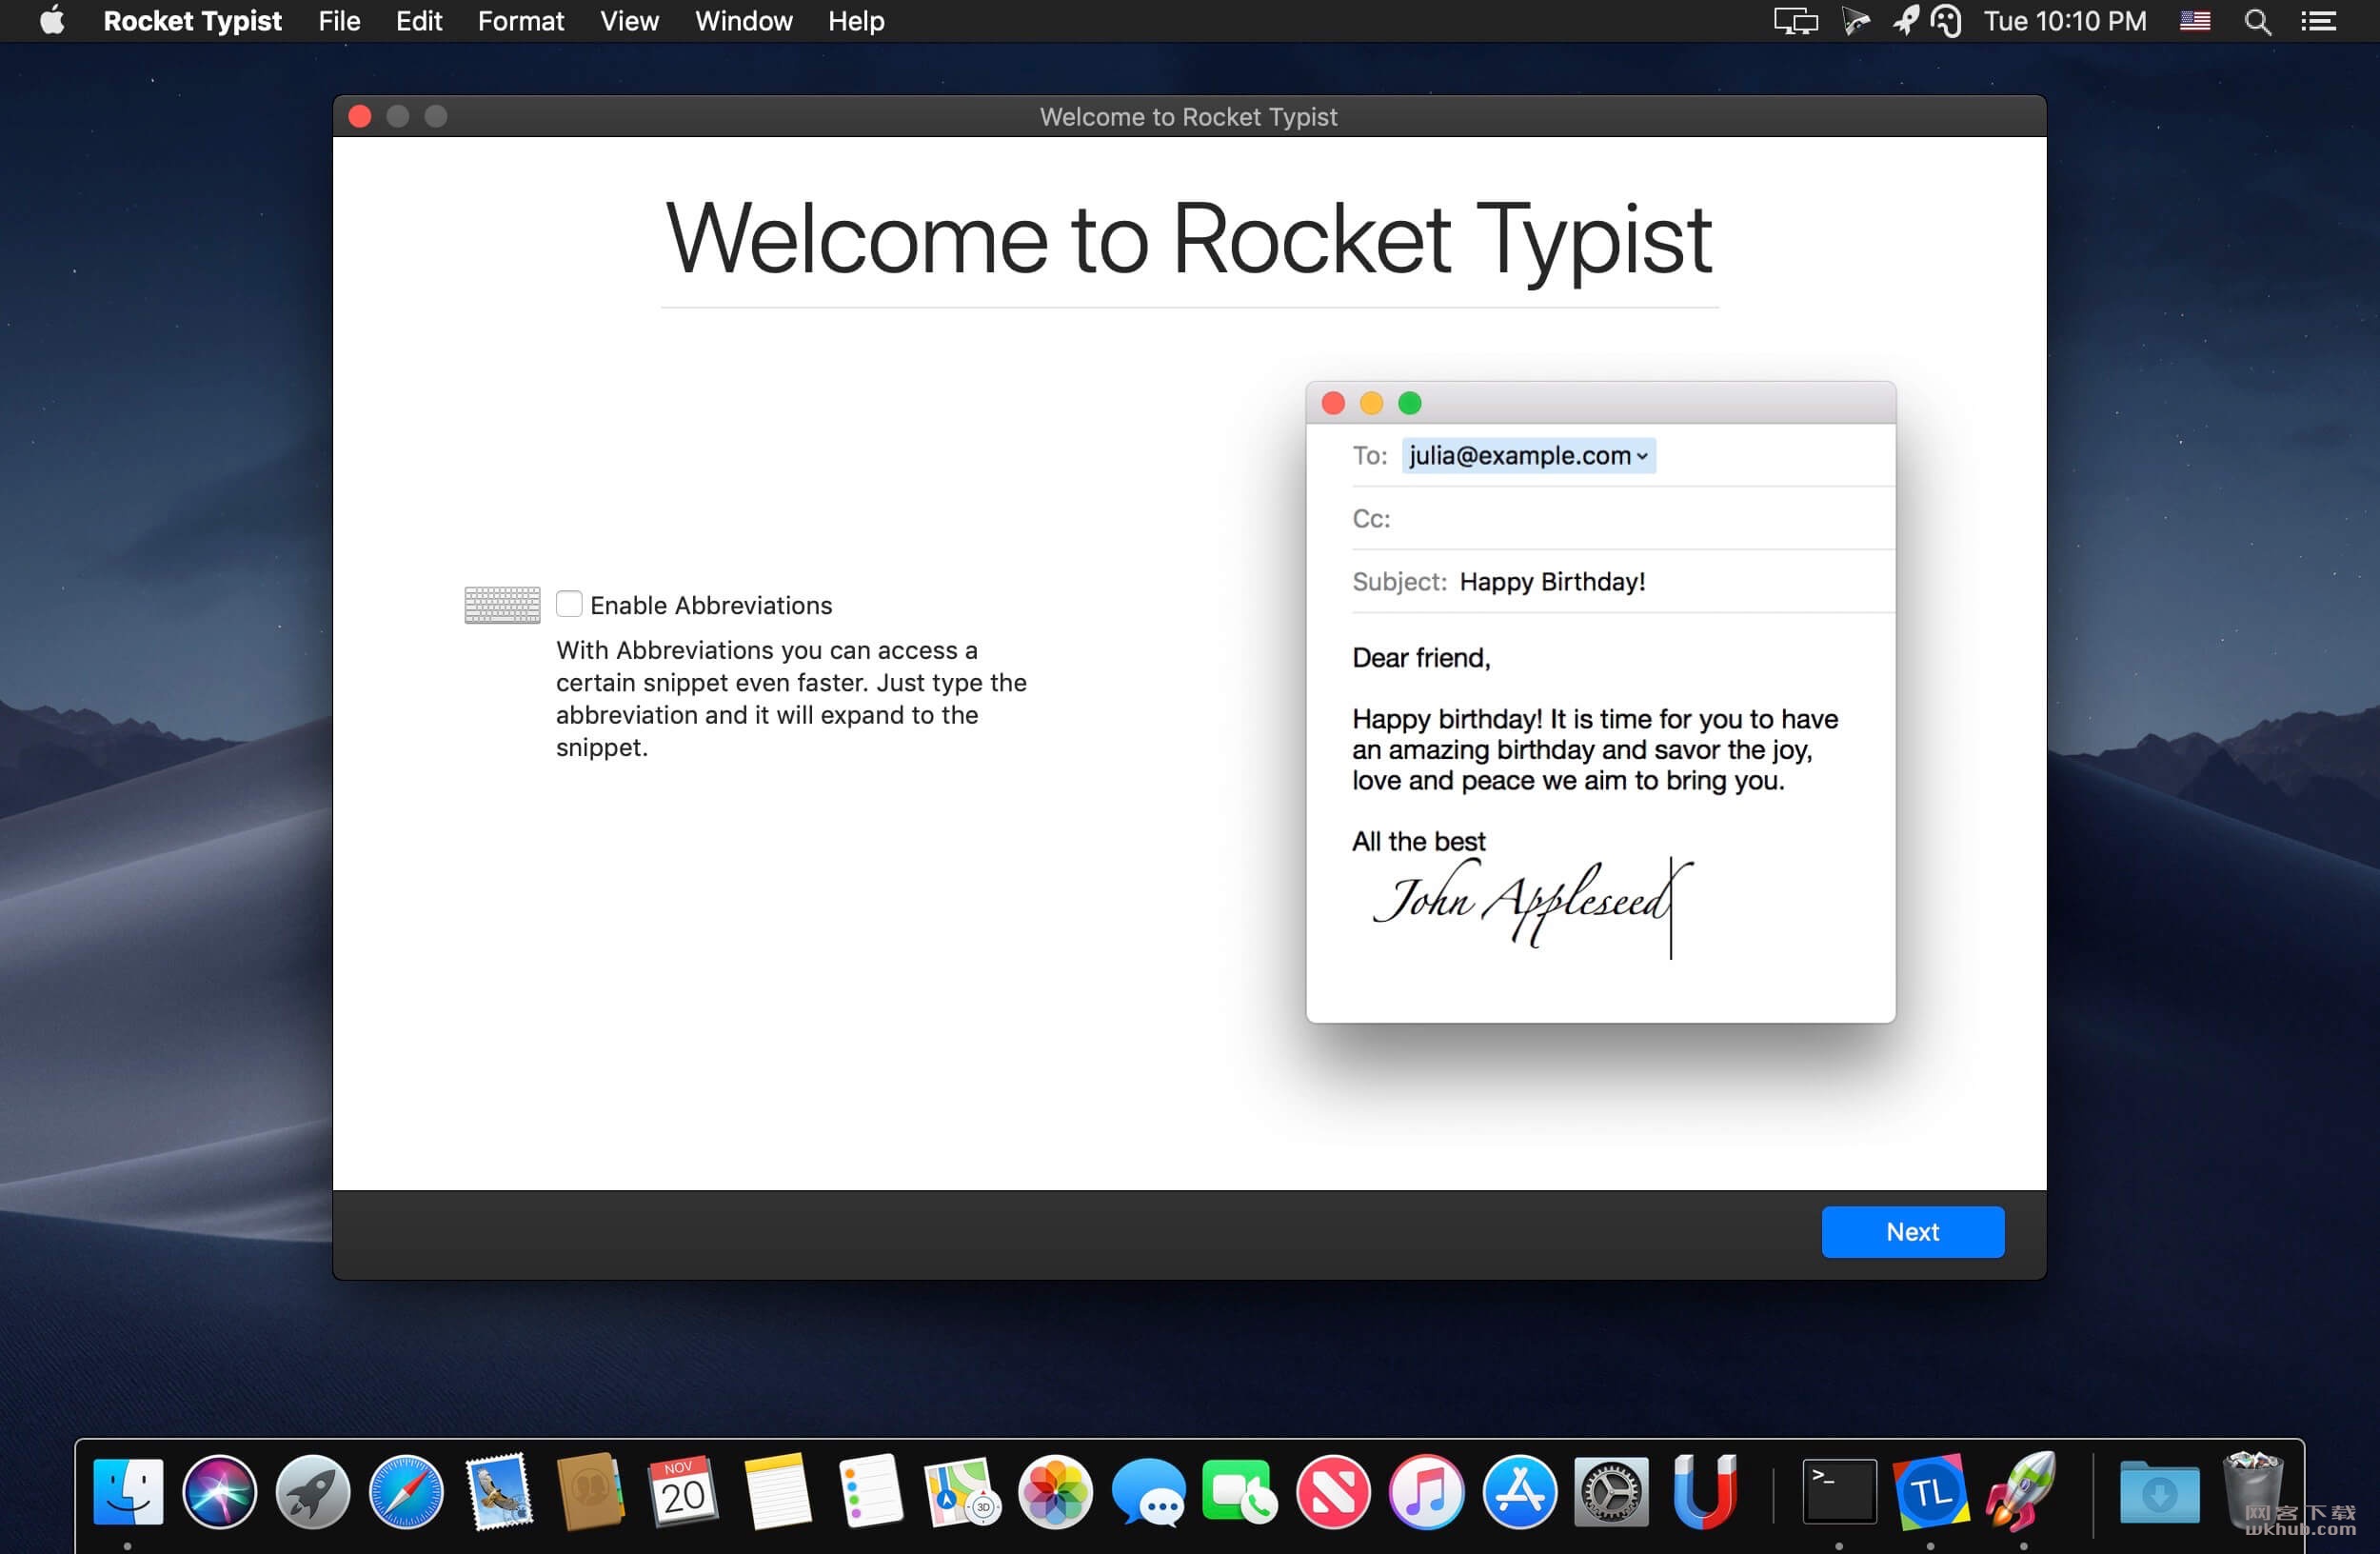This screenshot has height=1554, width=2380.
Task: Open Launchpad from the Dock
Action: 313,1492
